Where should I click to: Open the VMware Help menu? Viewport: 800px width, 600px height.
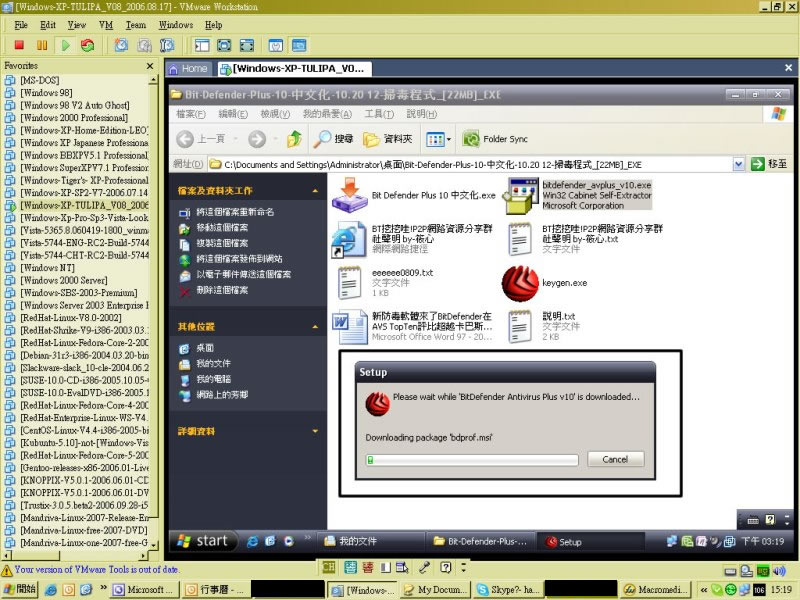point(214,25)
